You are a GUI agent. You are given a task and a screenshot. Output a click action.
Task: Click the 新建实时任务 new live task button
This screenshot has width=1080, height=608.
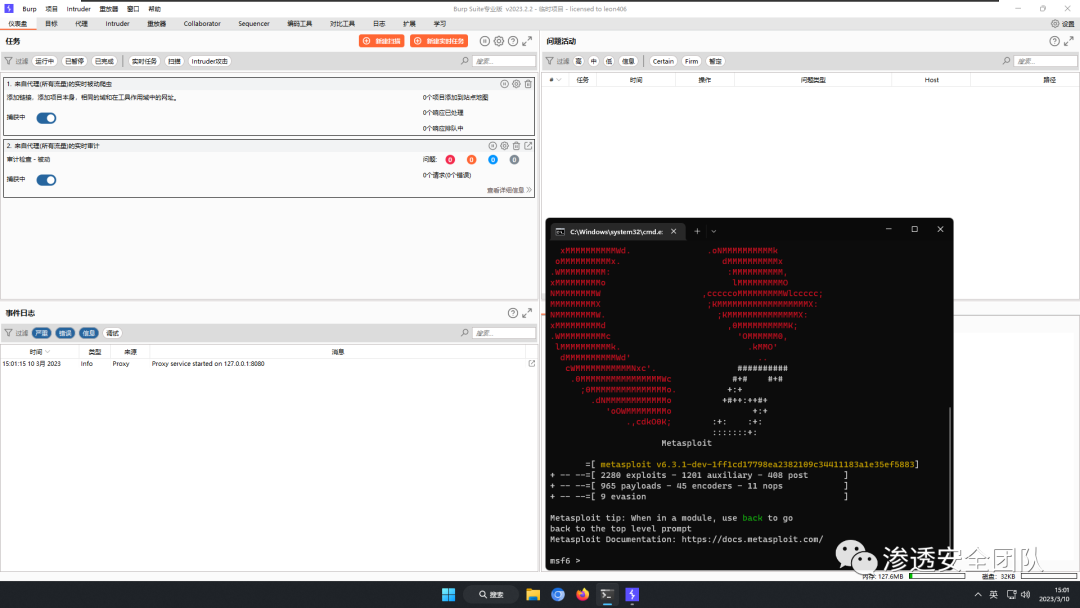pos(439,41)
